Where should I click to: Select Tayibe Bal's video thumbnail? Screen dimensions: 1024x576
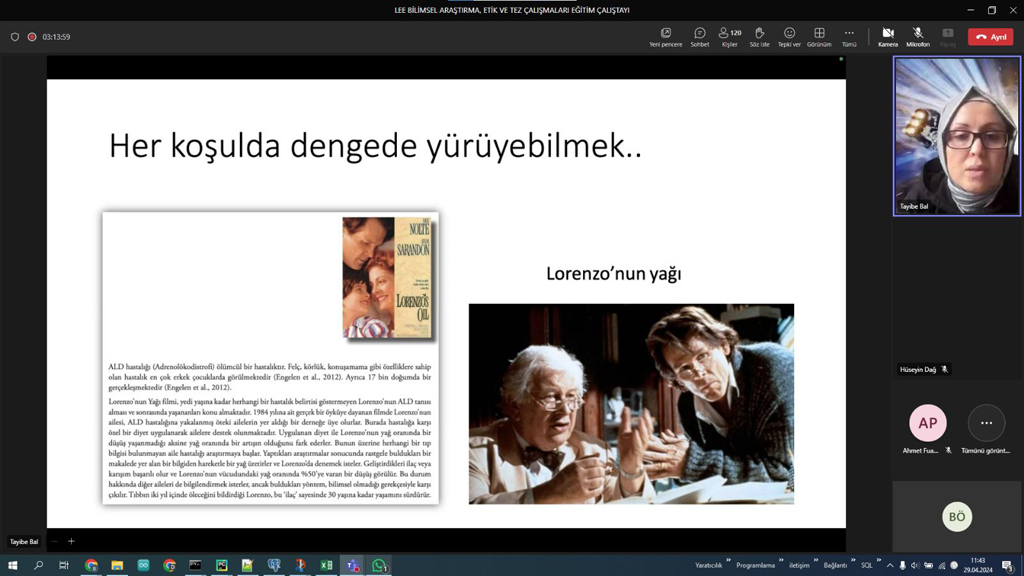click(957, 136)
